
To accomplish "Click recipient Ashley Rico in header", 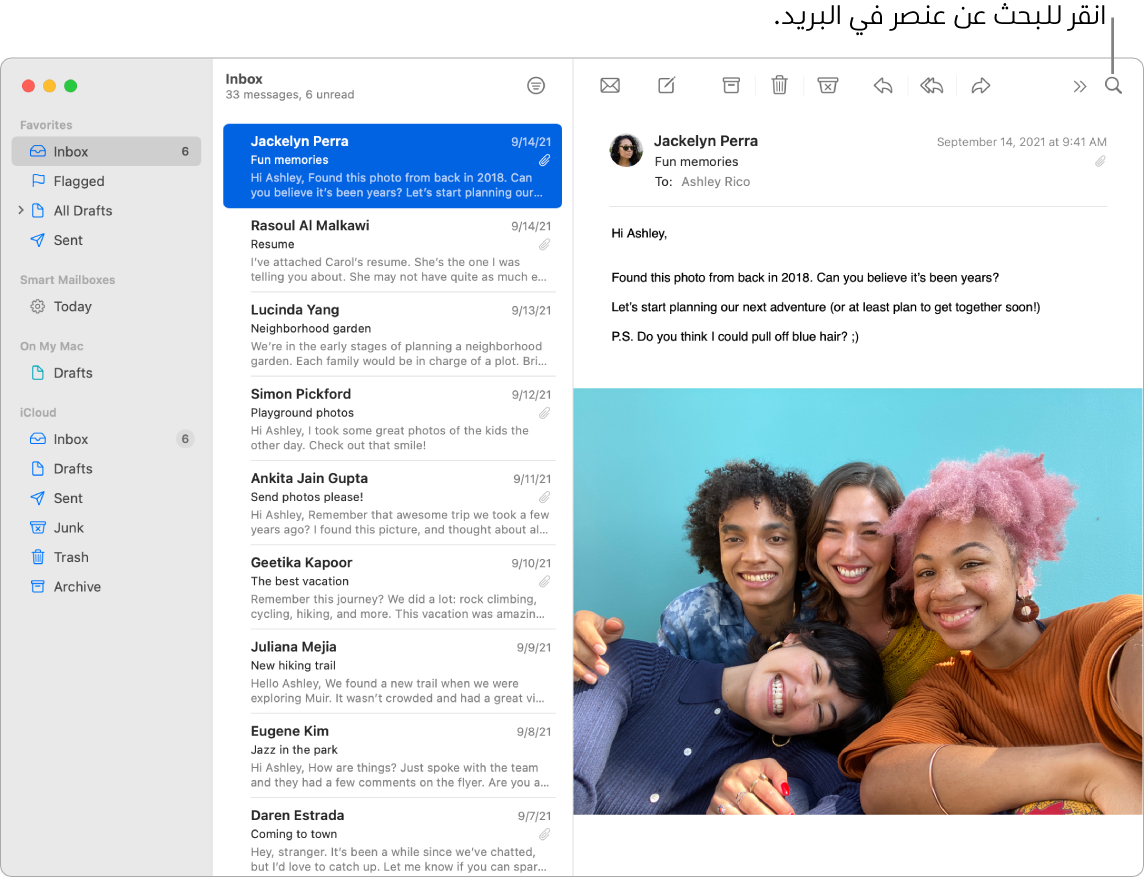I will click(715, 182).
